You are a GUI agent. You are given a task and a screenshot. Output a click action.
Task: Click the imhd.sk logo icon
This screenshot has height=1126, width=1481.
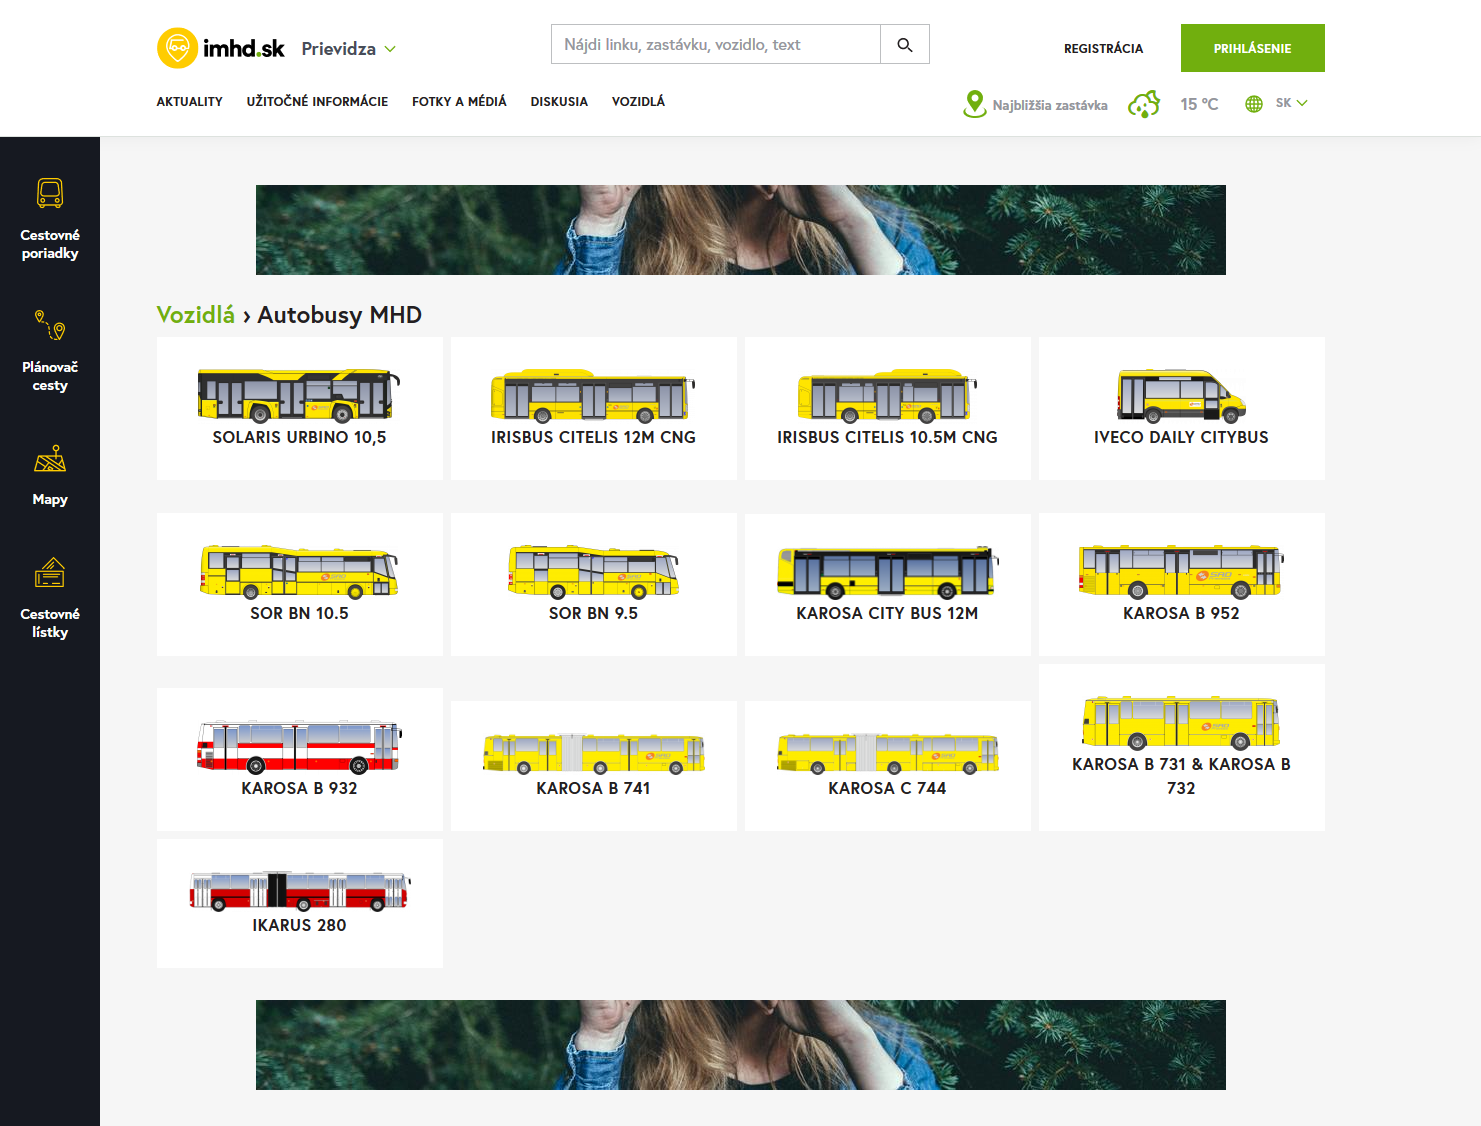point(177,48)
